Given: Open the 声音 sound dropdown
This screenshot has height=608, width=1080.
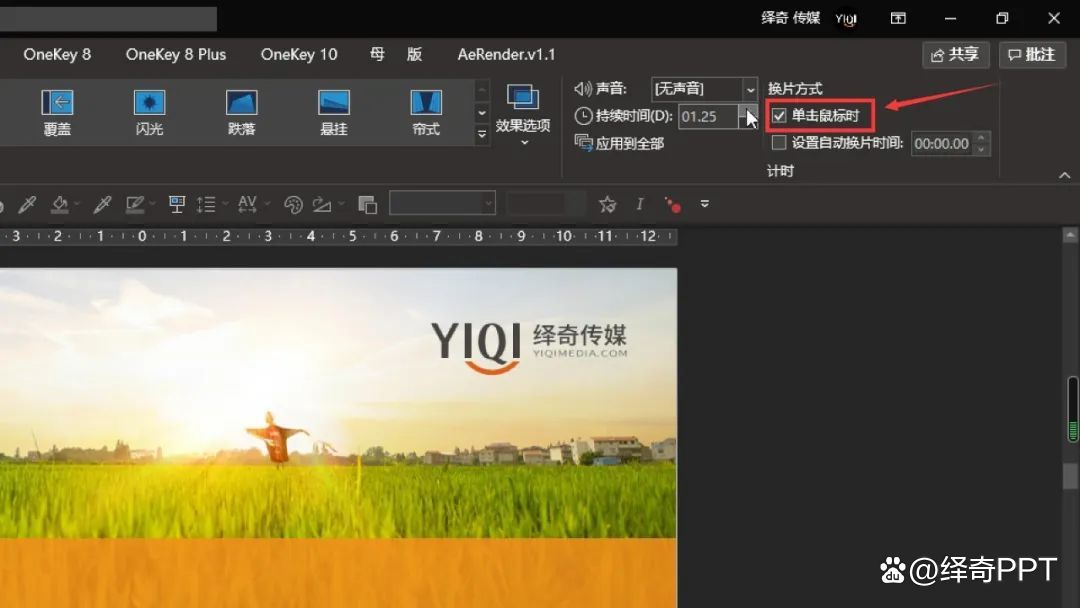Looking at the screenshot, I should coord(750,90).
